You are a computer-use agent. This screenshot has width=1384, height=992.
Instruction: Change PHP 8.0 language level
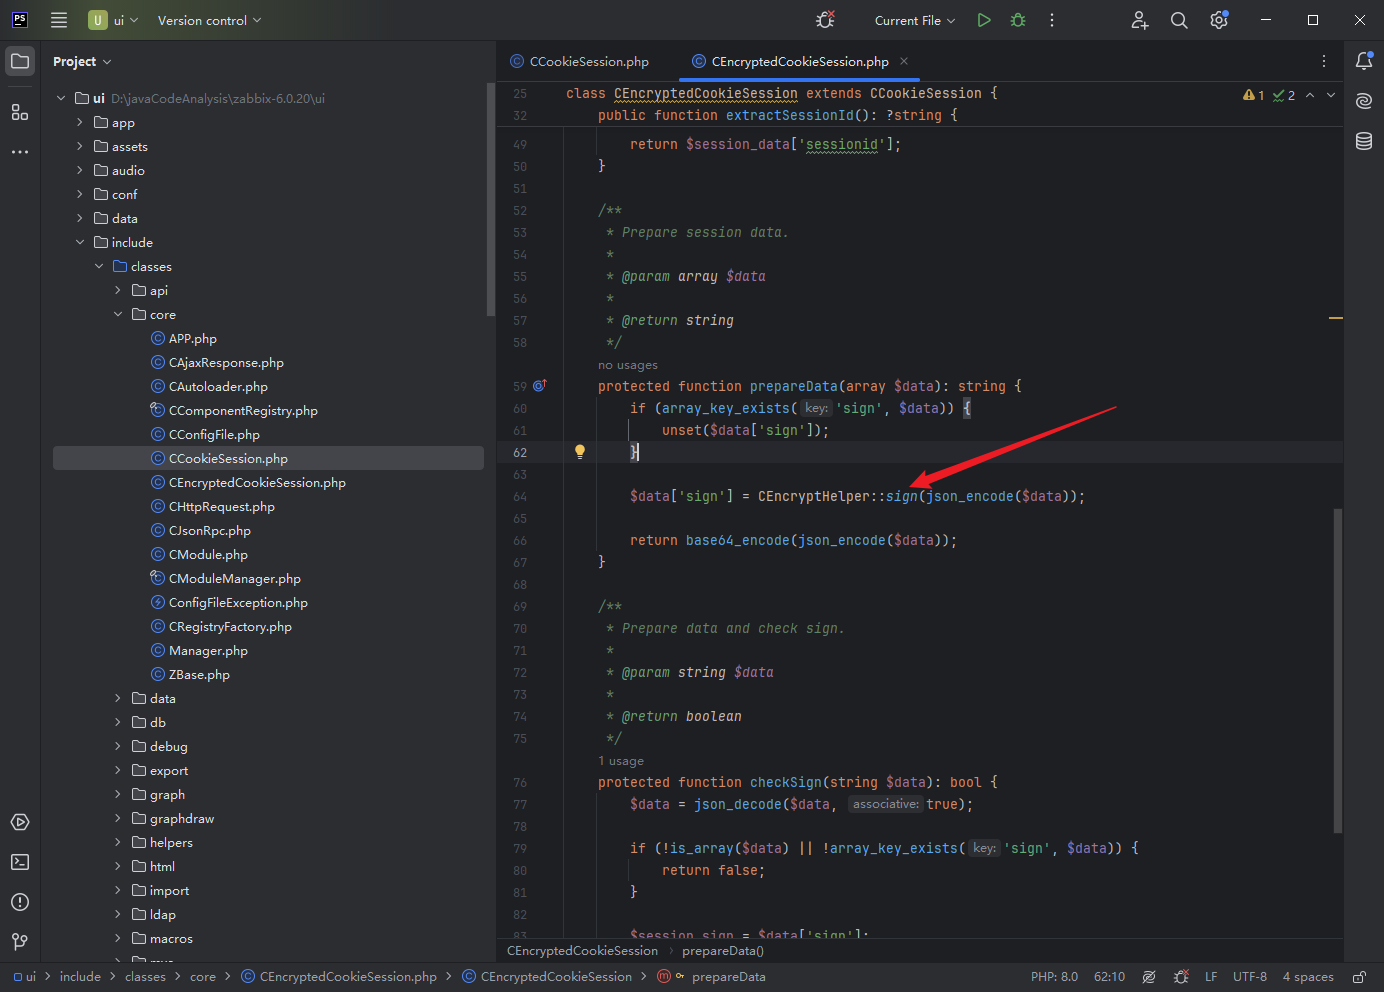point(1054,977)
